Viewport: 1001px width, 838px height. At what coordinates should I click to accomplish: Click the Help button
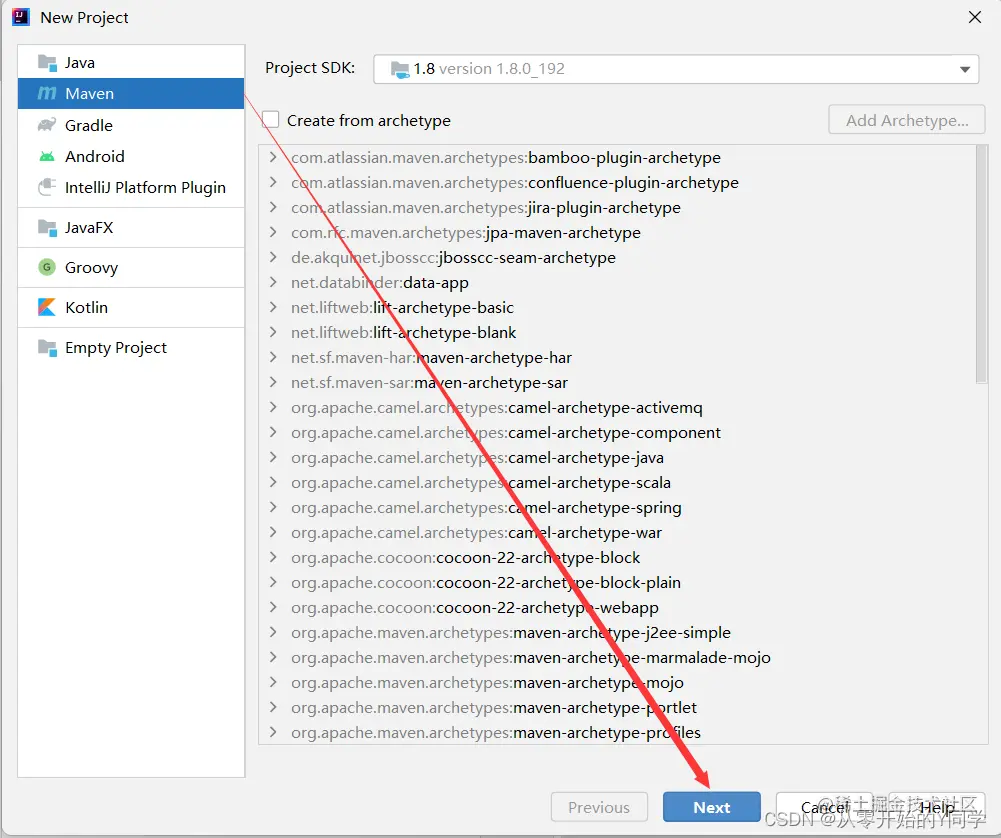(x=937, y=807)
